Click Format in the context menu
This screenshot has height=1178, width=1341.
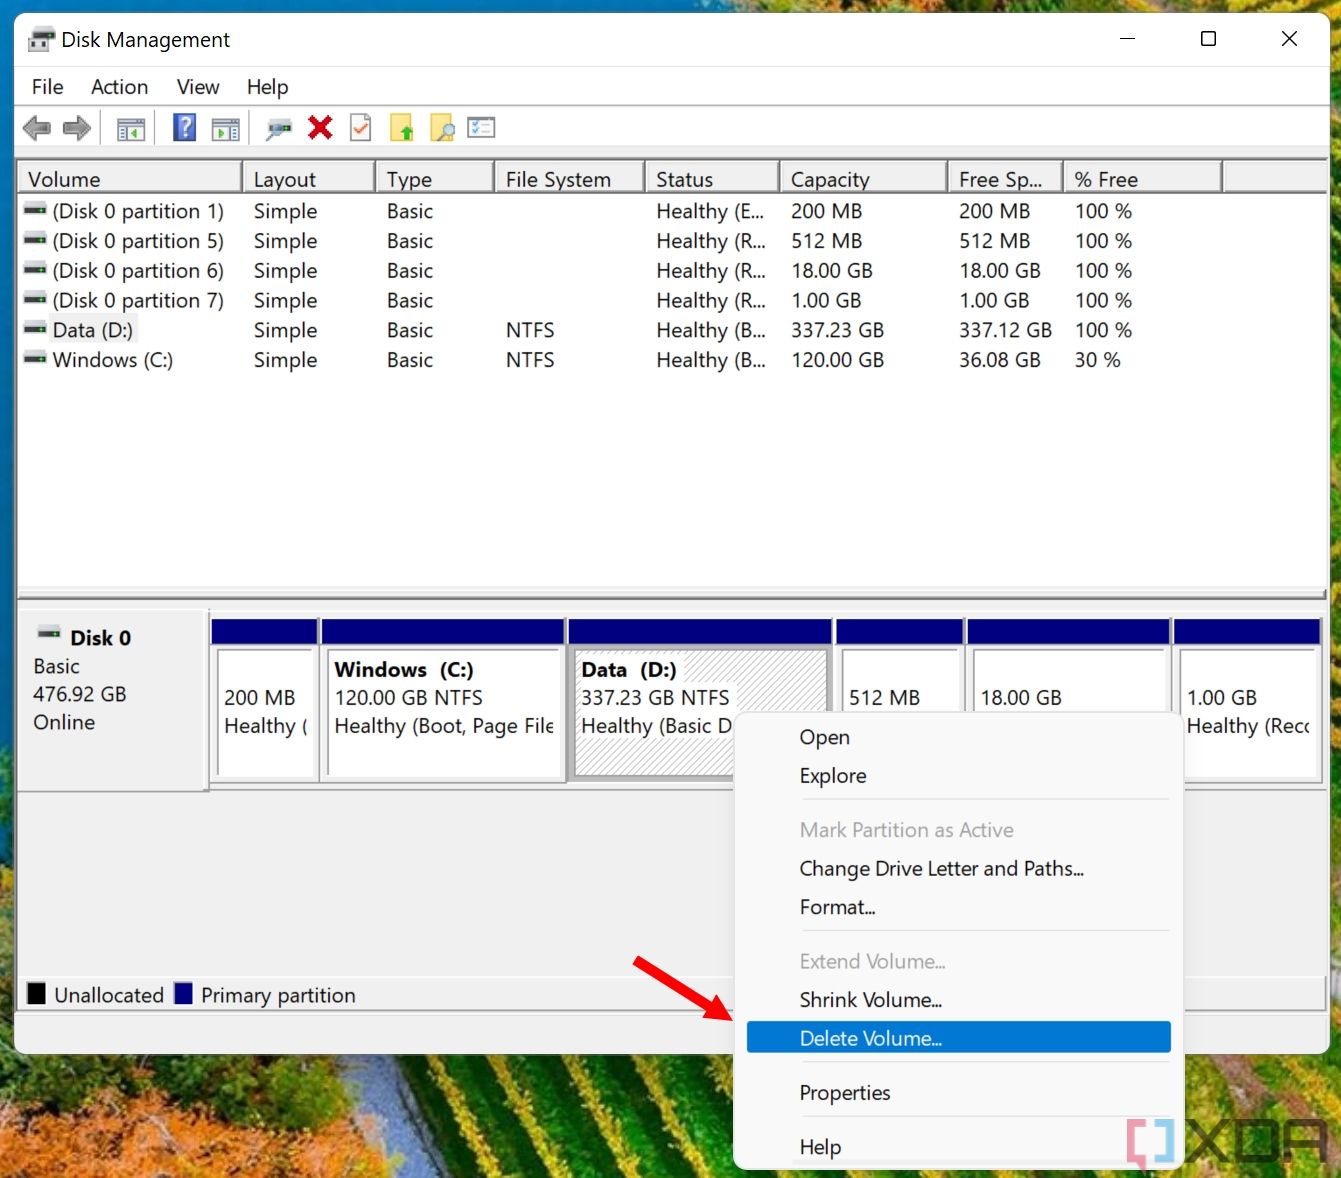838,907
